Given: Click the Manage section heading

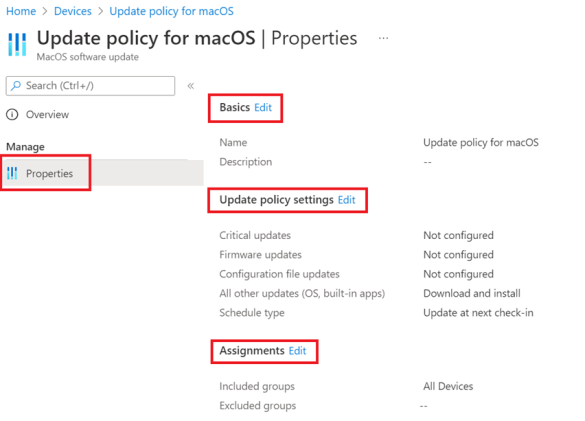Looking at the screenshot, I should [x=25, y=147].
